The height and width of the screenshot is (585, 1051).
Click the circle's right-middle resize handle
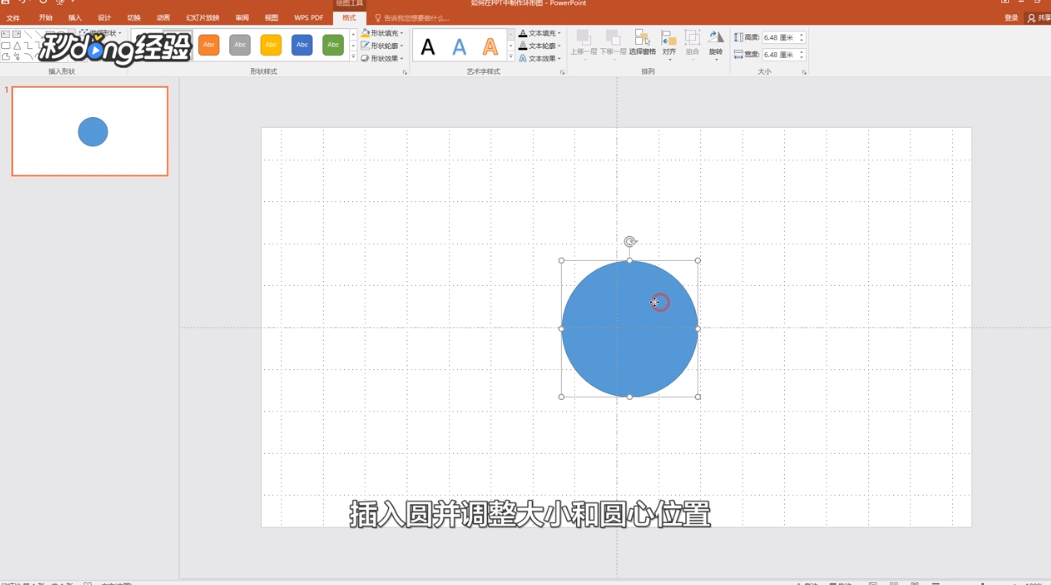click(x=698, y=328)
